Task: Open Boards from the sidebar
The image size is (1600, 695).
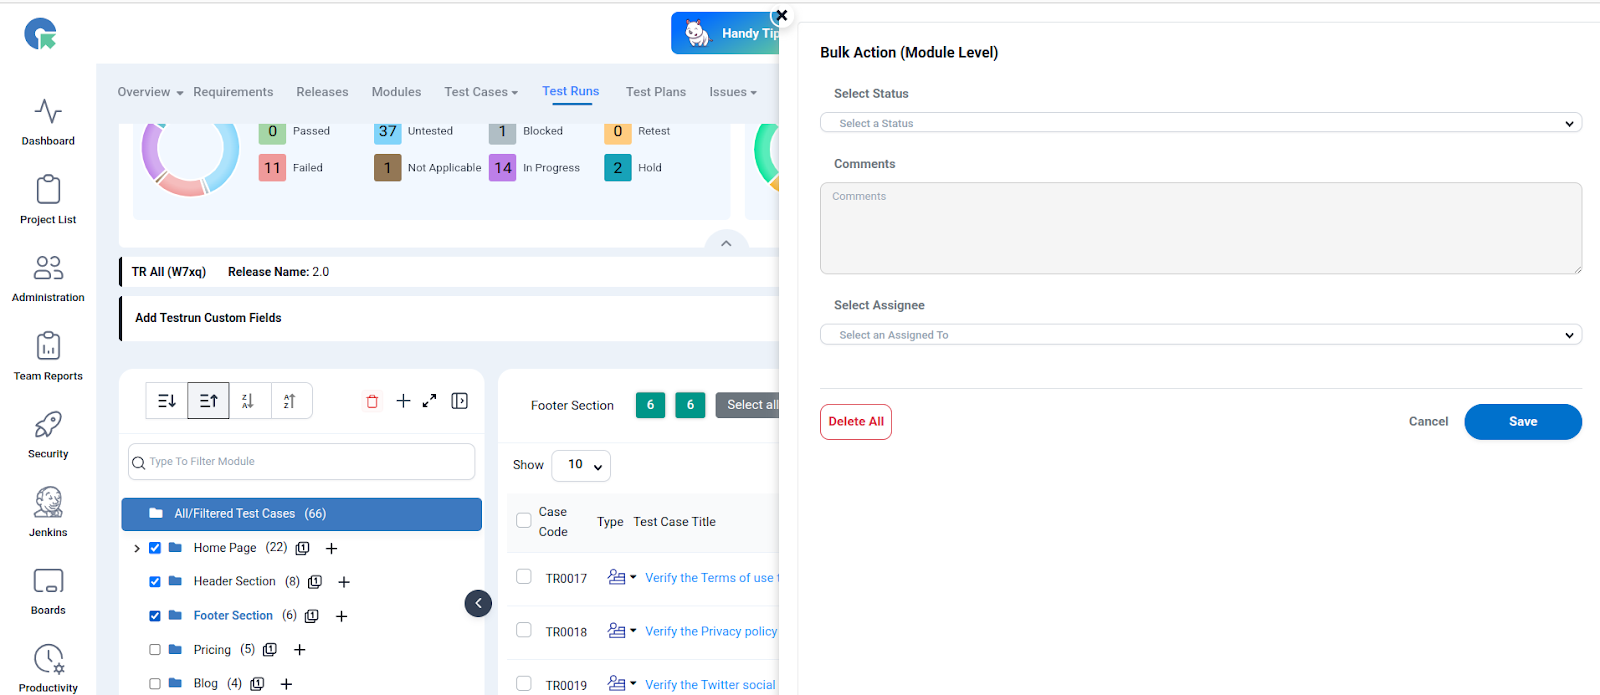Action: point(48,581)
